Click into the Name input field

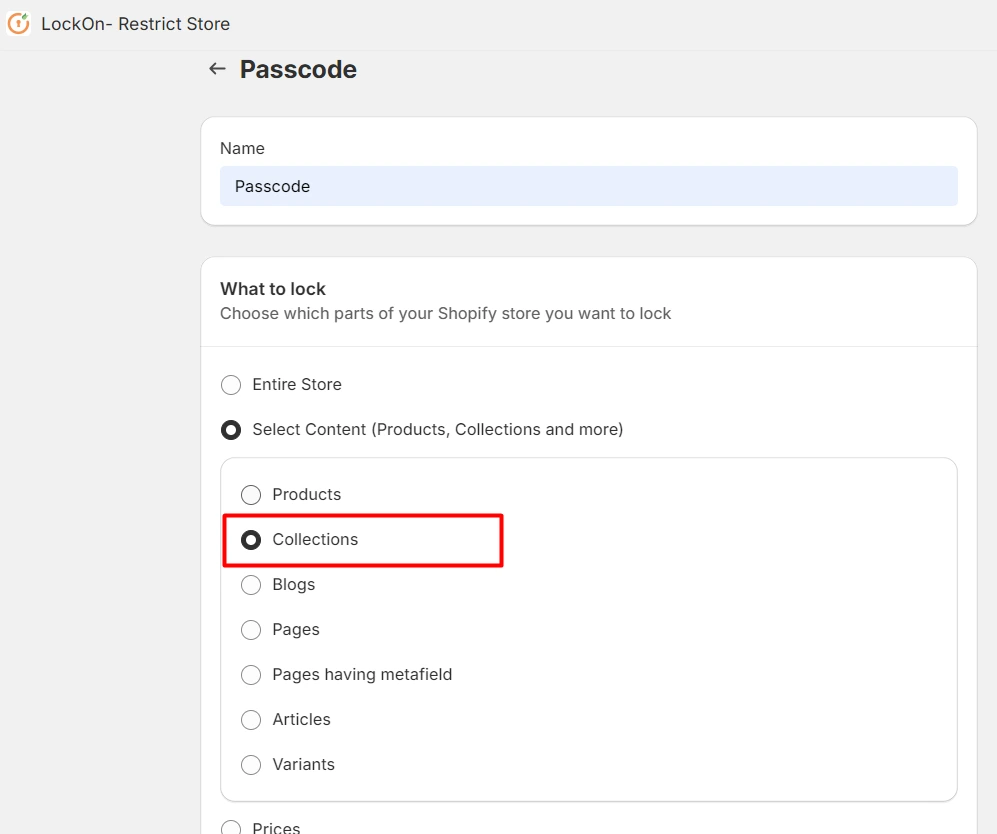click(x=588, y=186)
